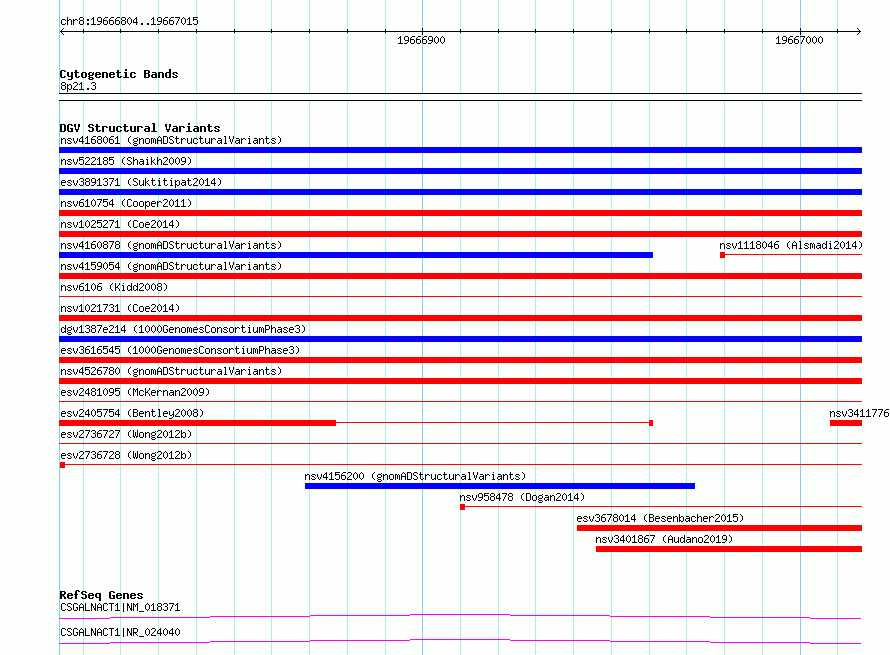
Task: Click the nsv1021731 (Coe2014) label
Action: pos(120,308)
